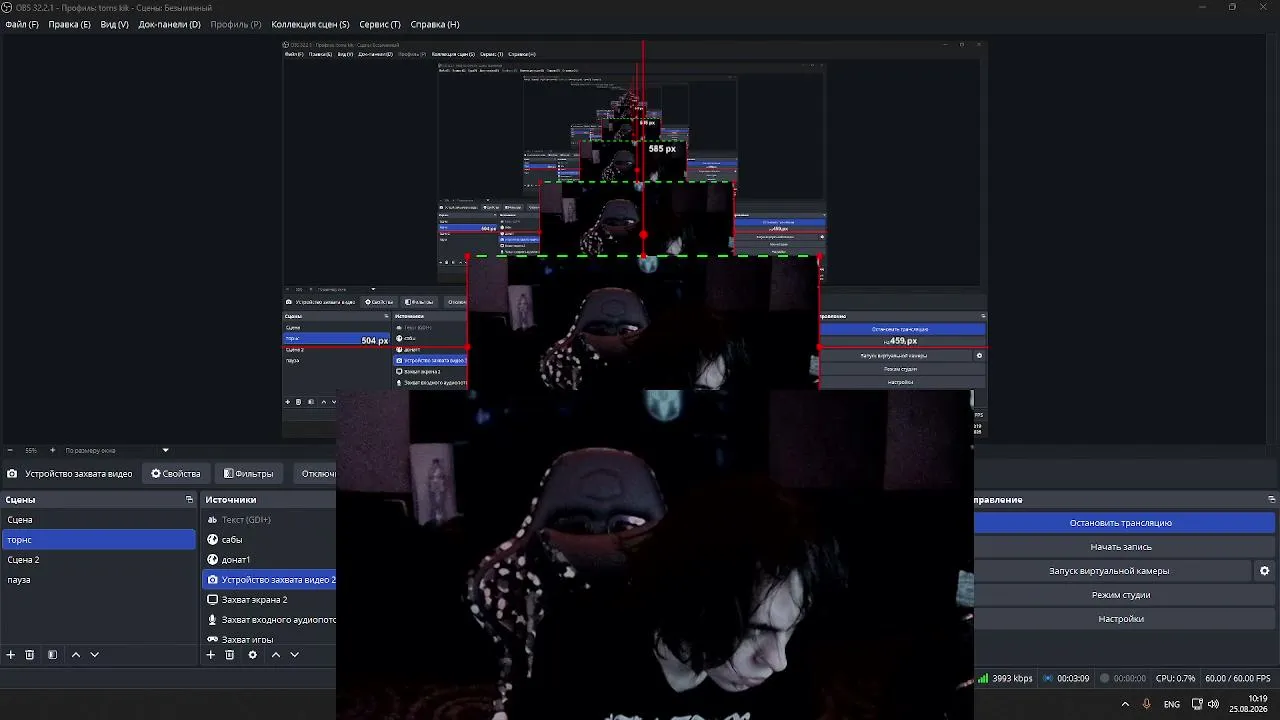Screen dimensions: 1280x720
Task: Select the Захват игры source
Action: [x=270, y=640]
